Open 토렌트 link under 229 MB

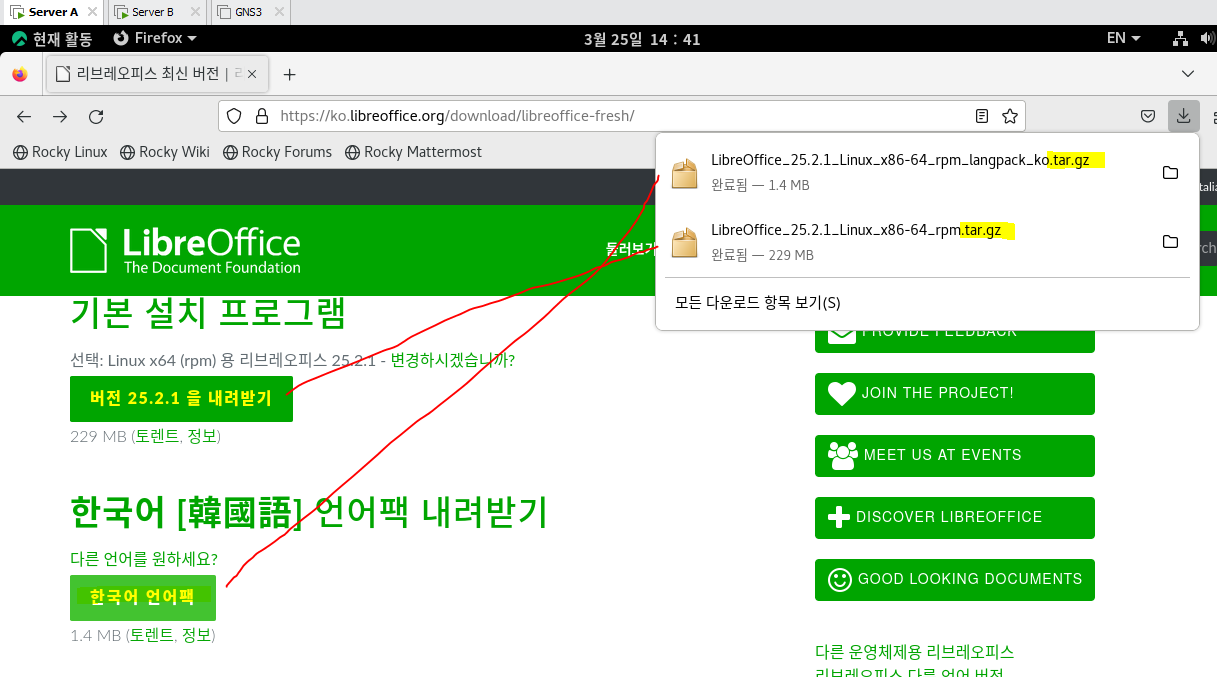point(157,436)
